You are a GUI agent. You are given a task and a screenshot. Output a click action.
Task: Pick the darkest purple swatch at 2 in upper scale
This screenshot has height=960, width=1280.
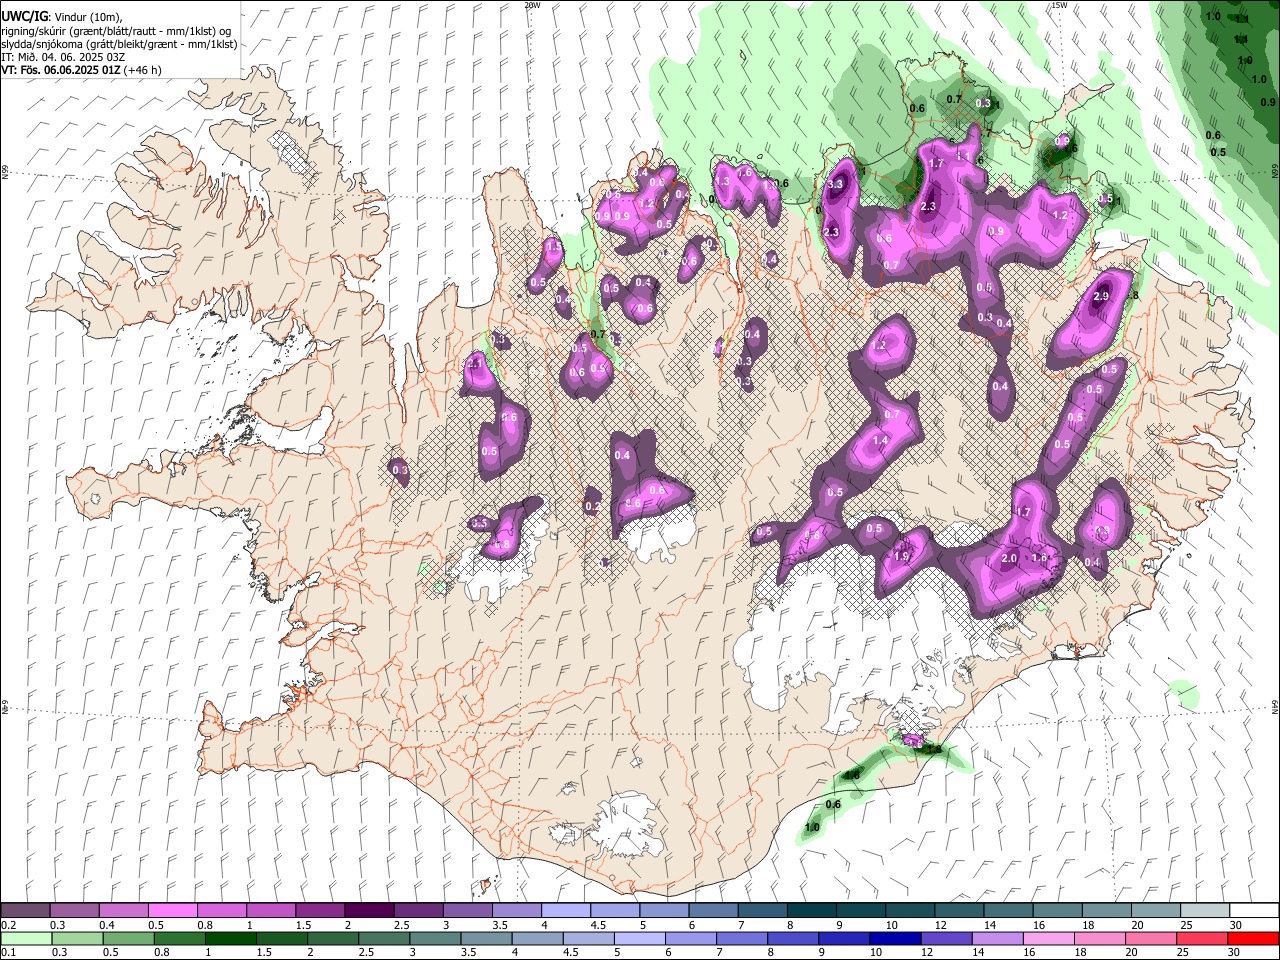coord(369,911)
